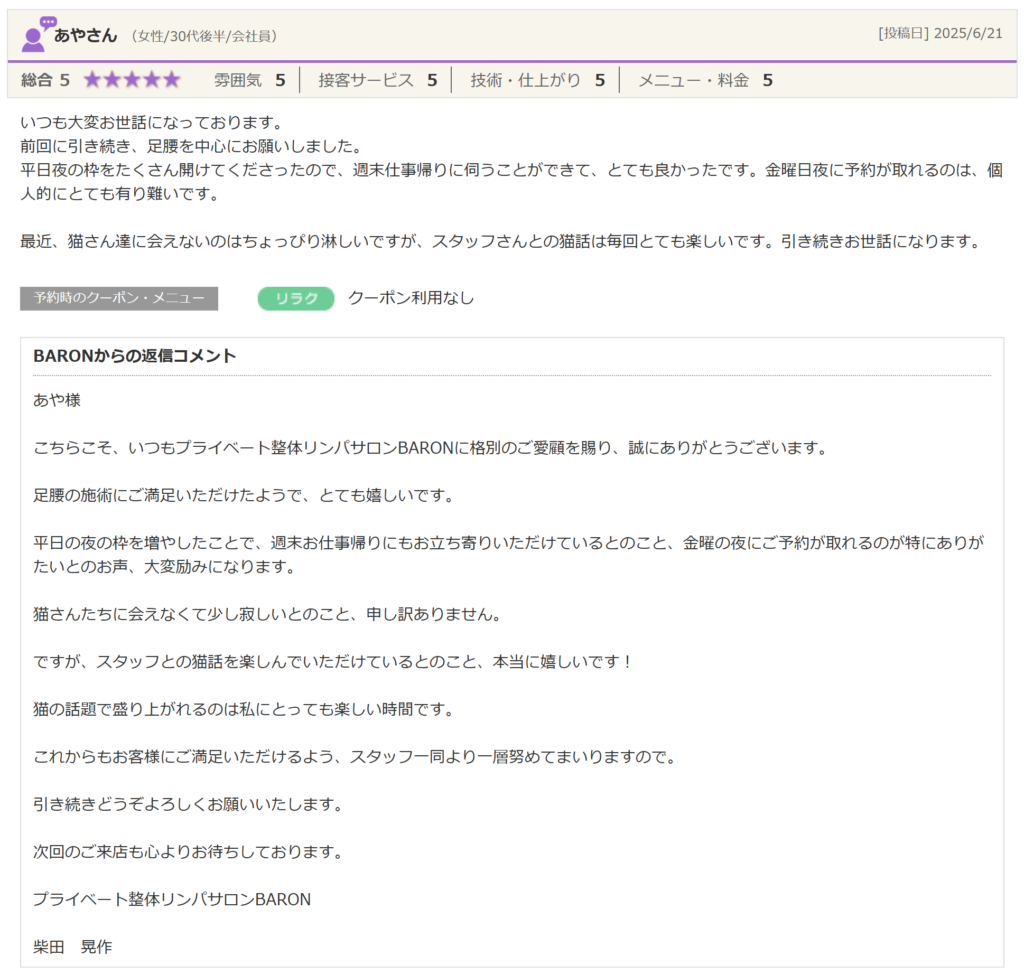Click the 投稿日 2025/6/21 date

point(940,33)
